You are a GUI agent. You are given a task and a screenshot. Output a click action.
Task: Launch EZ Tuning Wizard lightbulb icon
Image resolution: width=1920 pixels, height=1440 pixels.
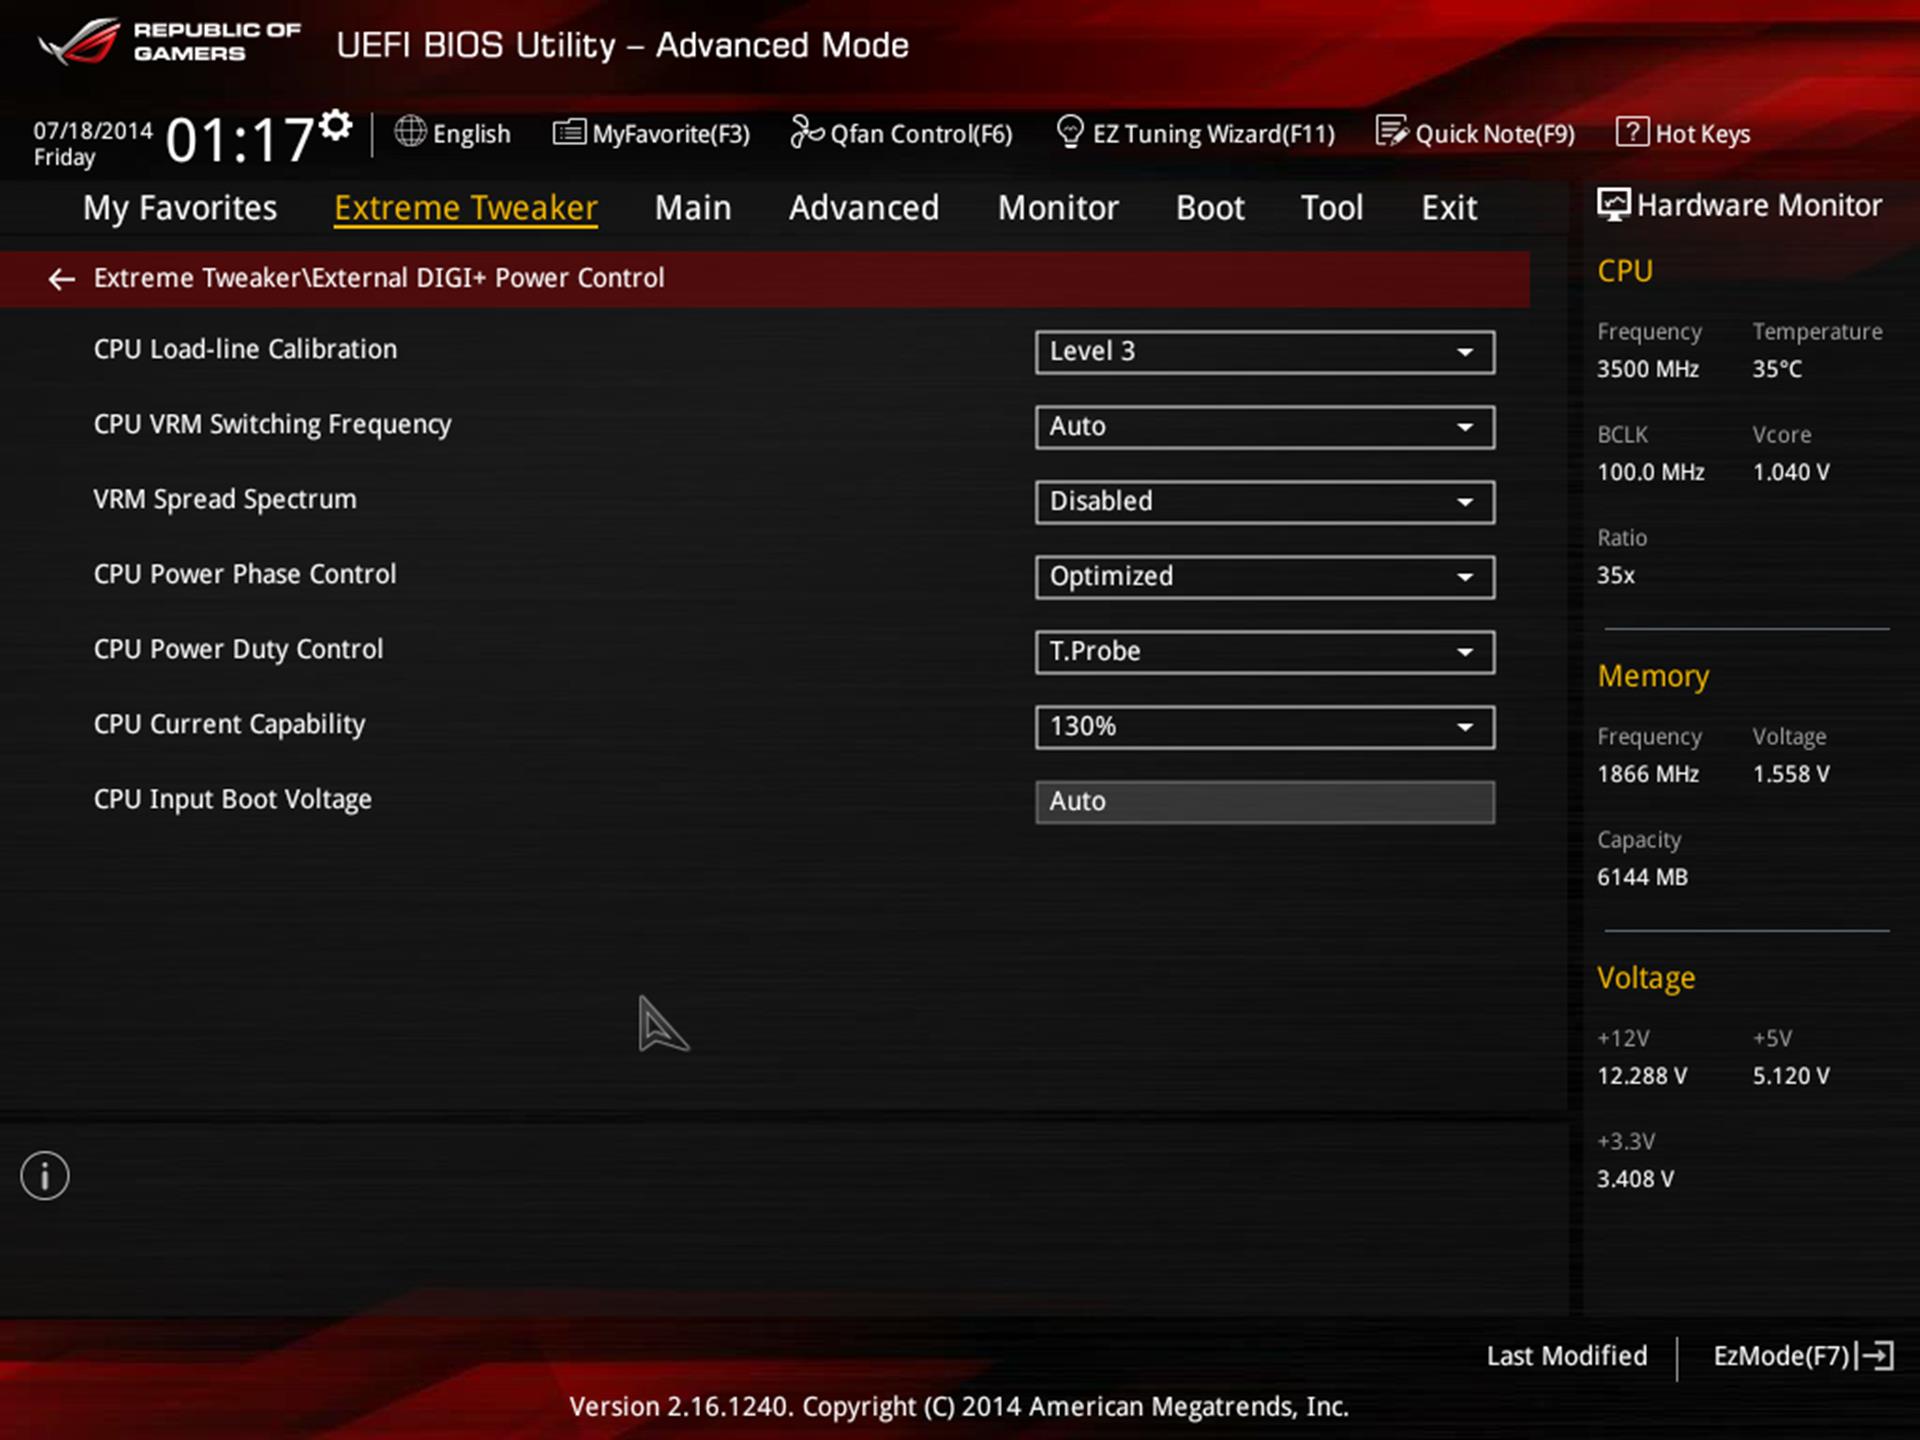[x=1070, y=132]
